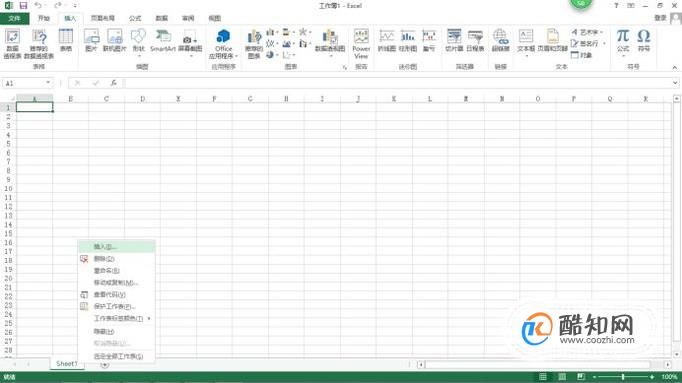This screenshot has height=383, width=682.
Task: Insert a hyperlink using the globe icon
Action: tap(500, 40)
